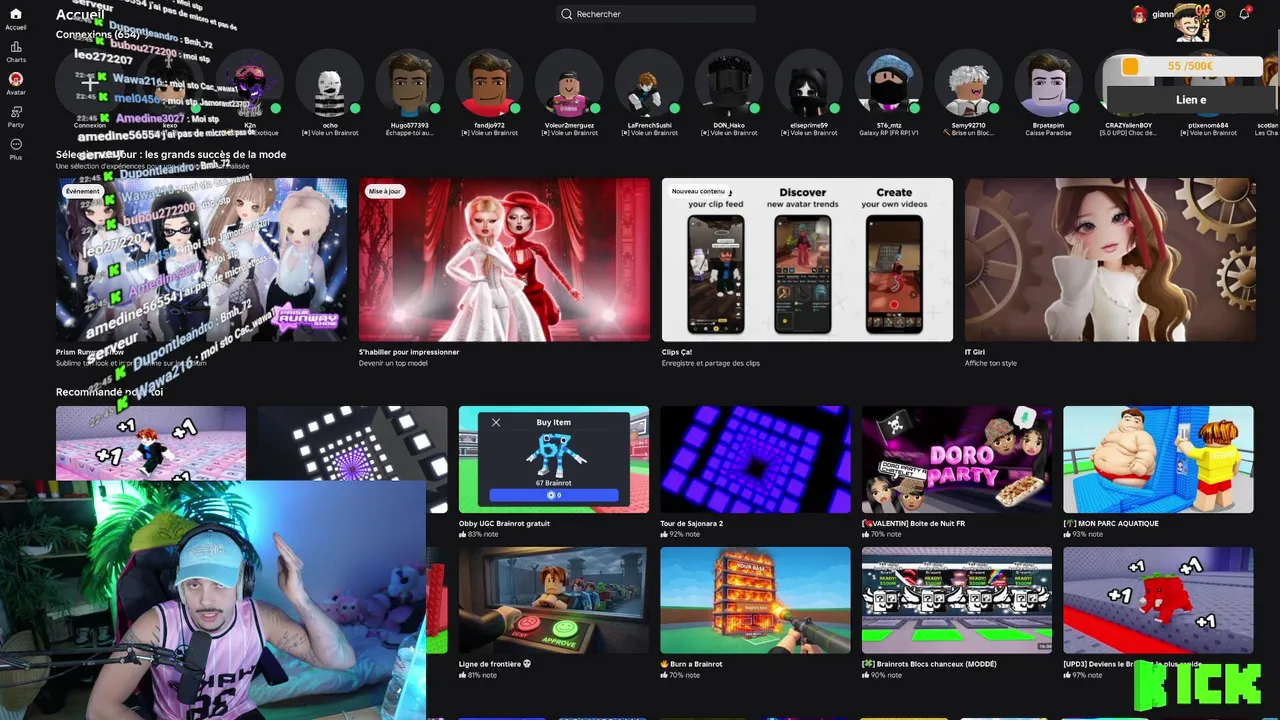Click the add Connexion plus button
1280x720 pixels.
pos(89,84)
